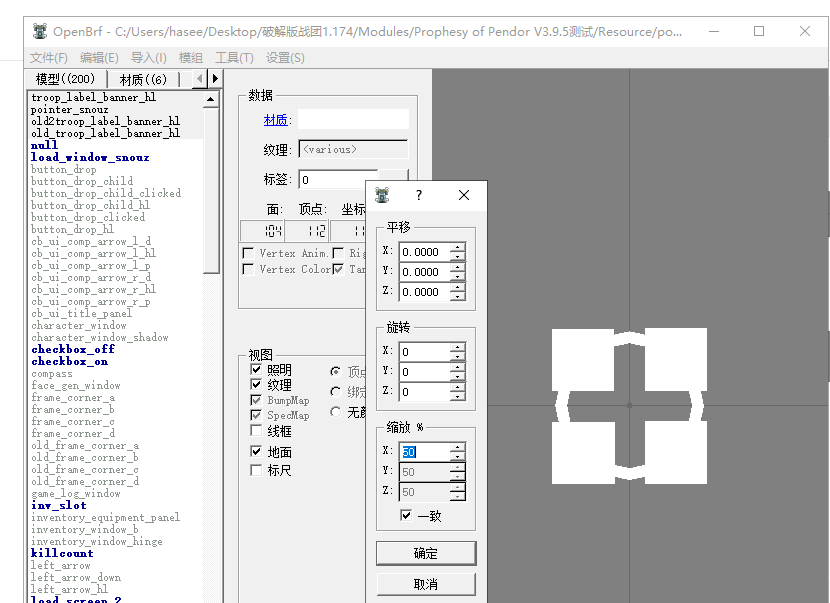This screenshot has width=830, height=603.
Task: Open the 编辑(E) menu
Action: pos(99,58)
